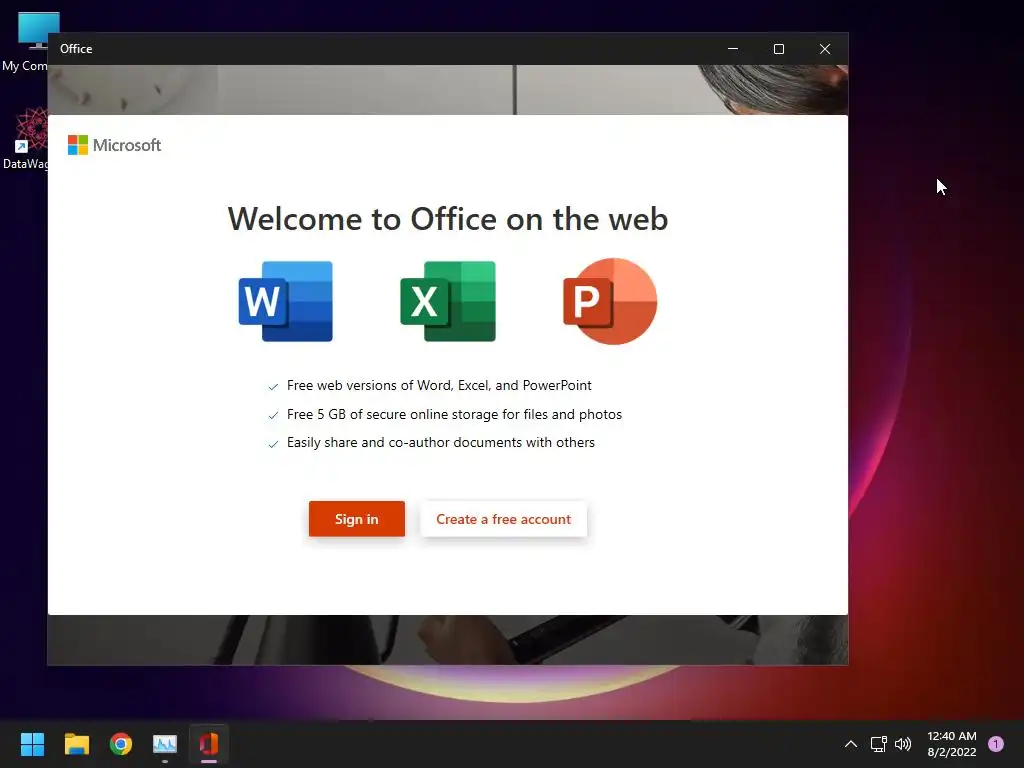Click 'Easily share and co-author documents' text
1024x768 pixels.
point(441,442)
